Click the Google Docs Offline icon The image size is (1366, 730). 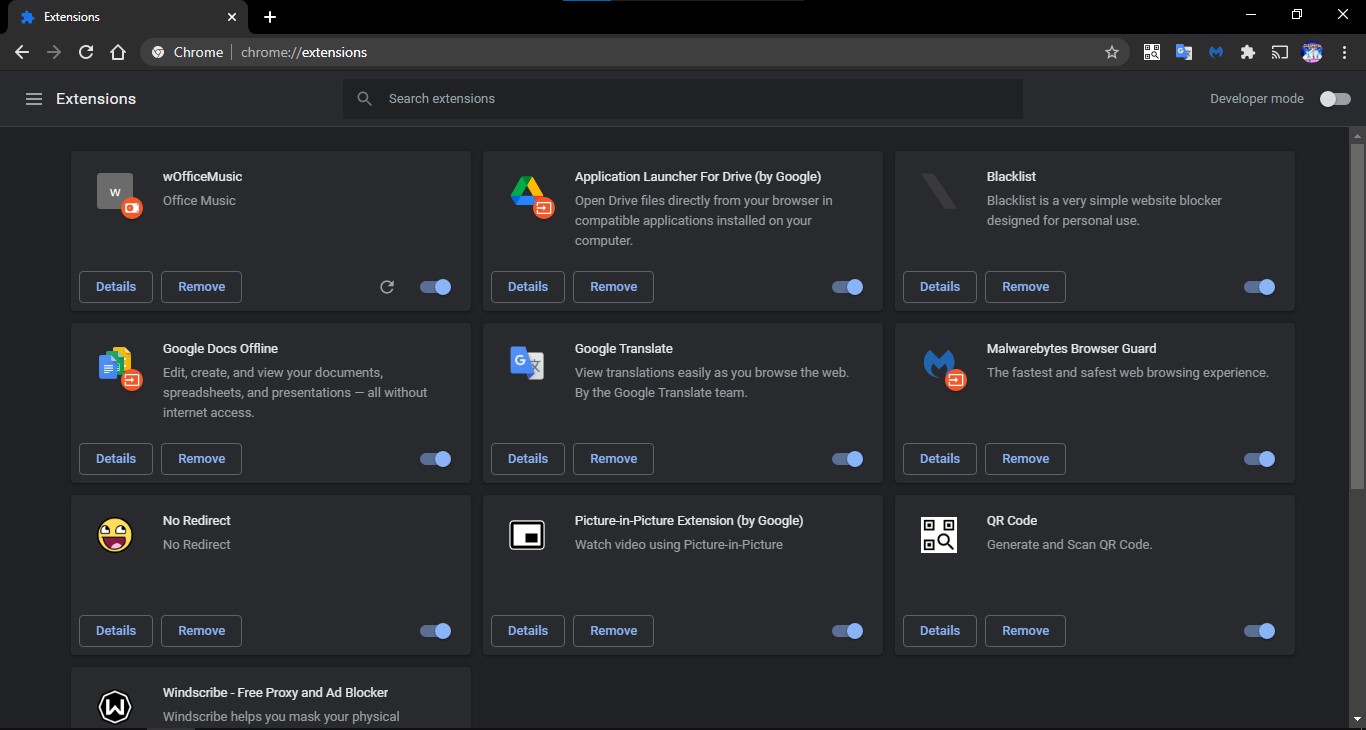pyautogui.click(x=118, y=367)
